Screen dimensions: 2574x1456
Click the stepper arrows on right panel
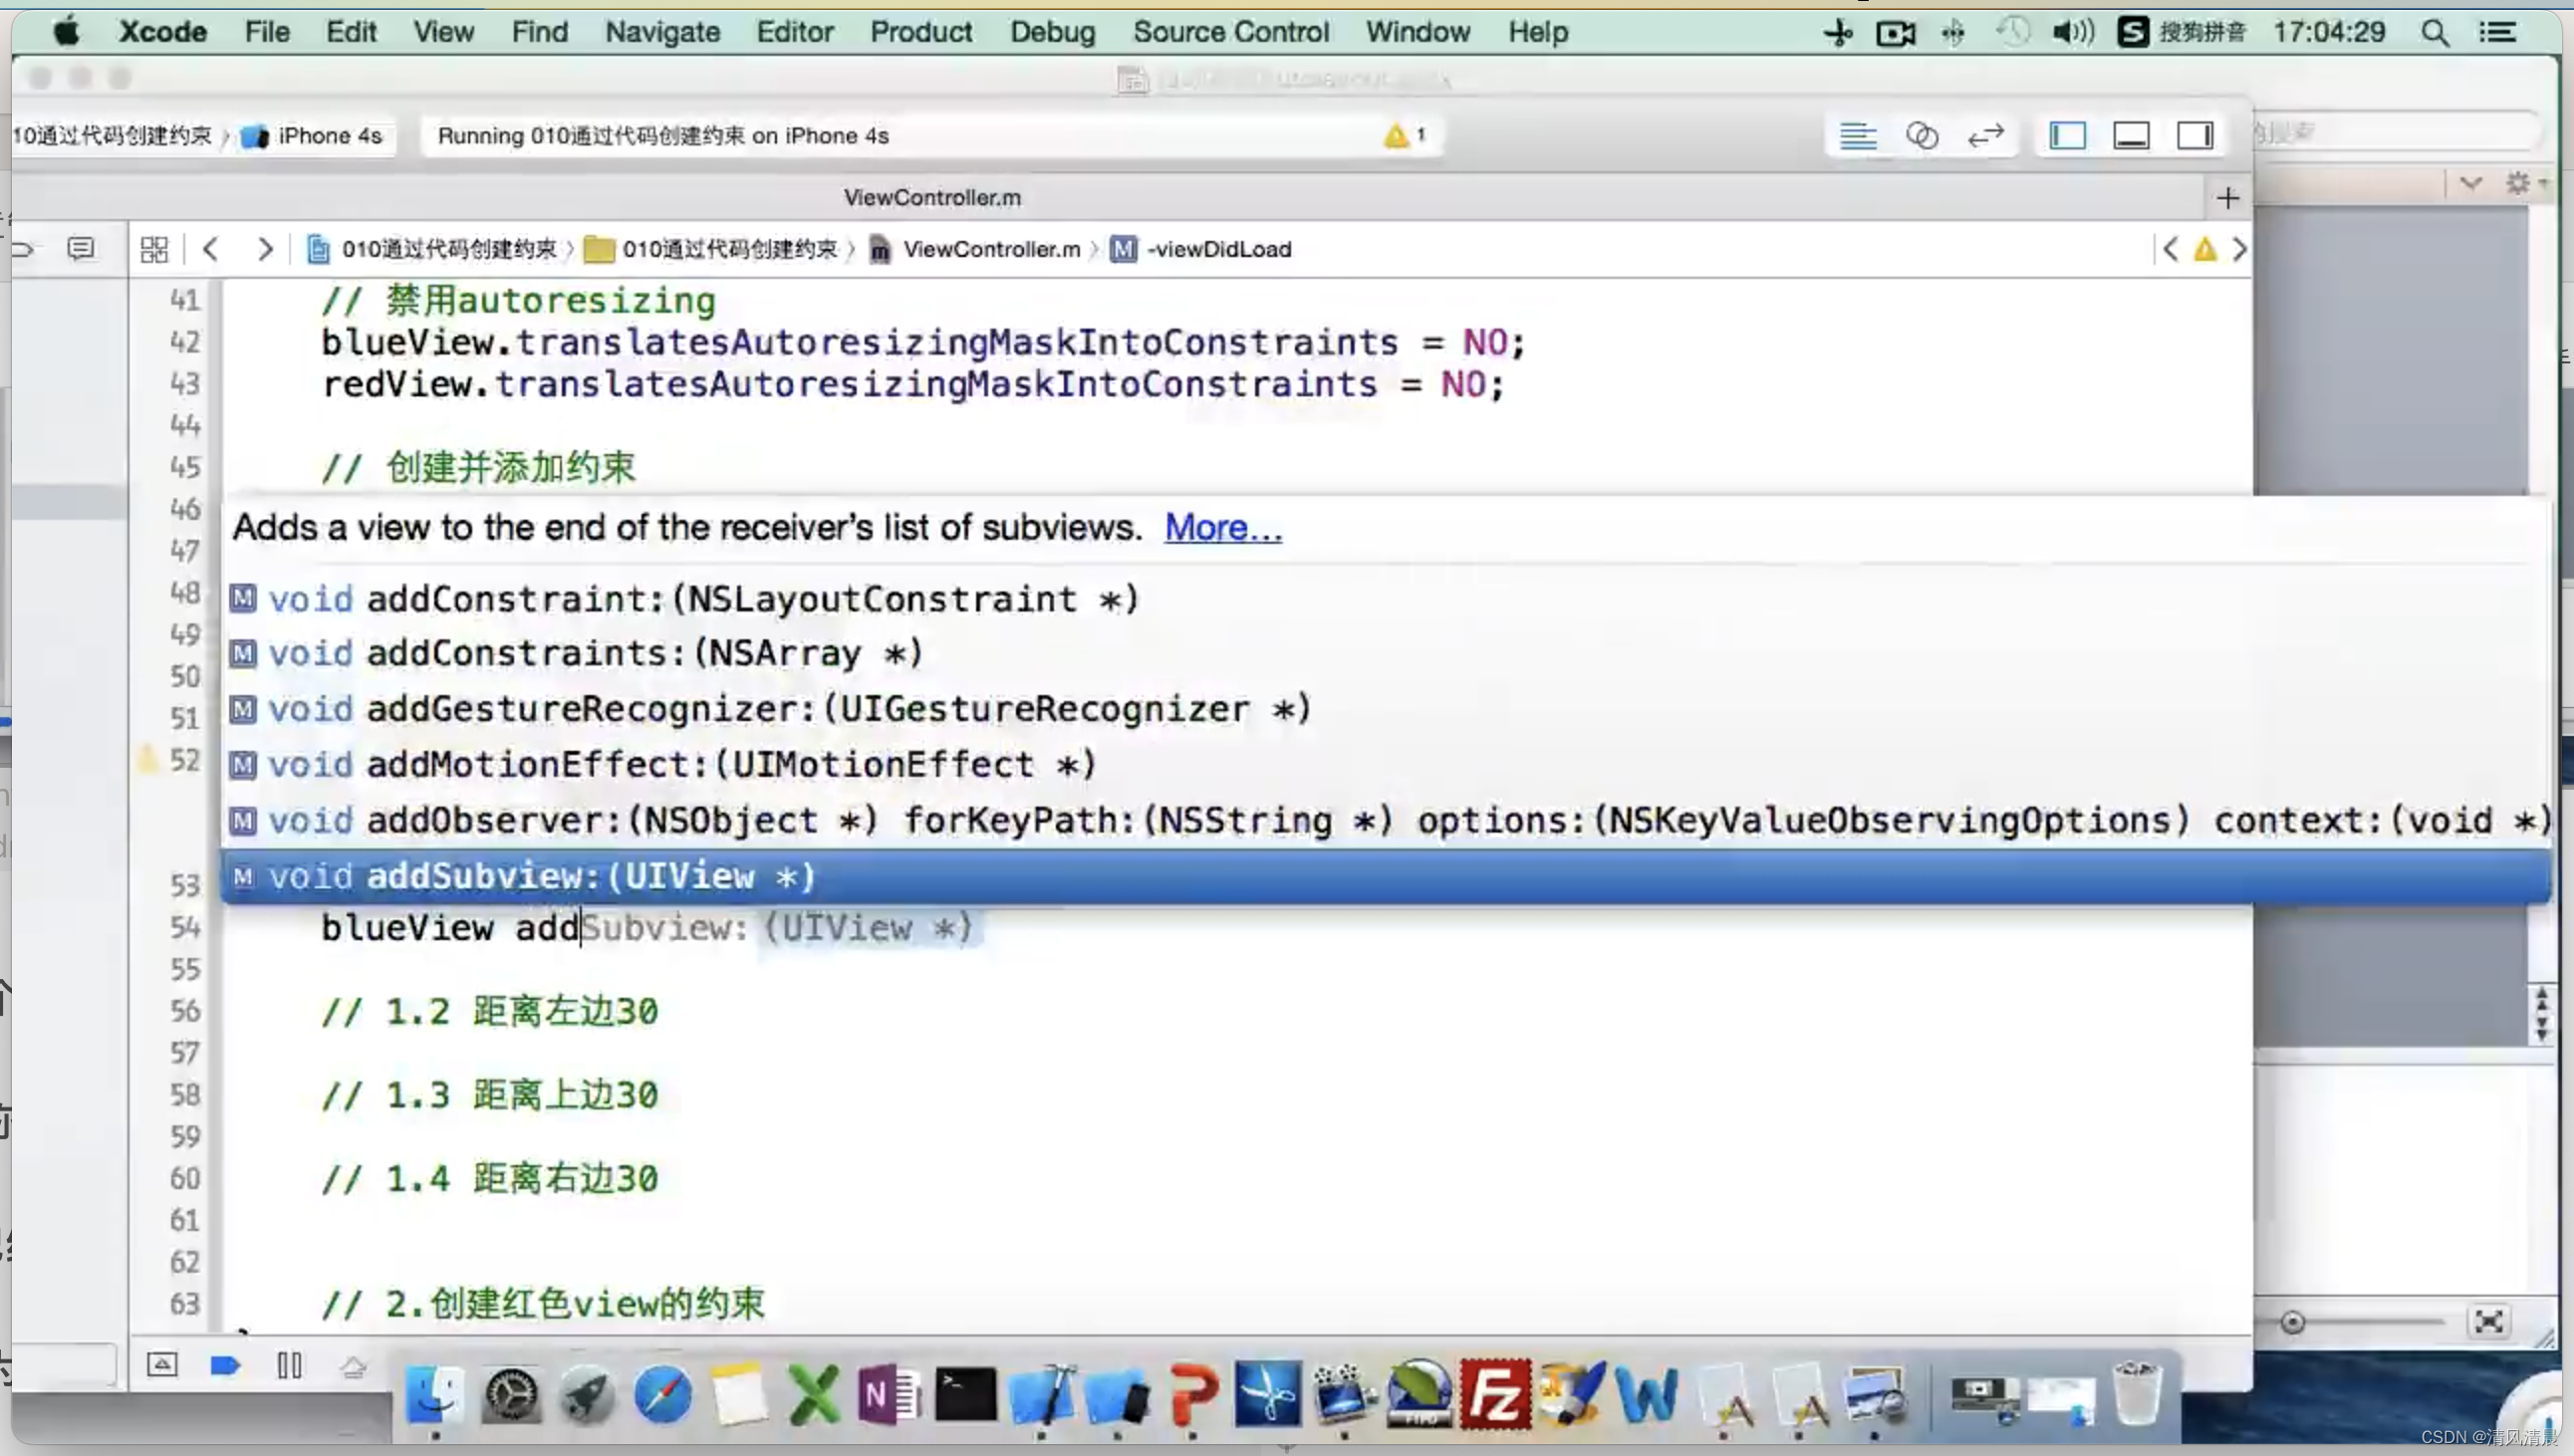point(2542,1013)
